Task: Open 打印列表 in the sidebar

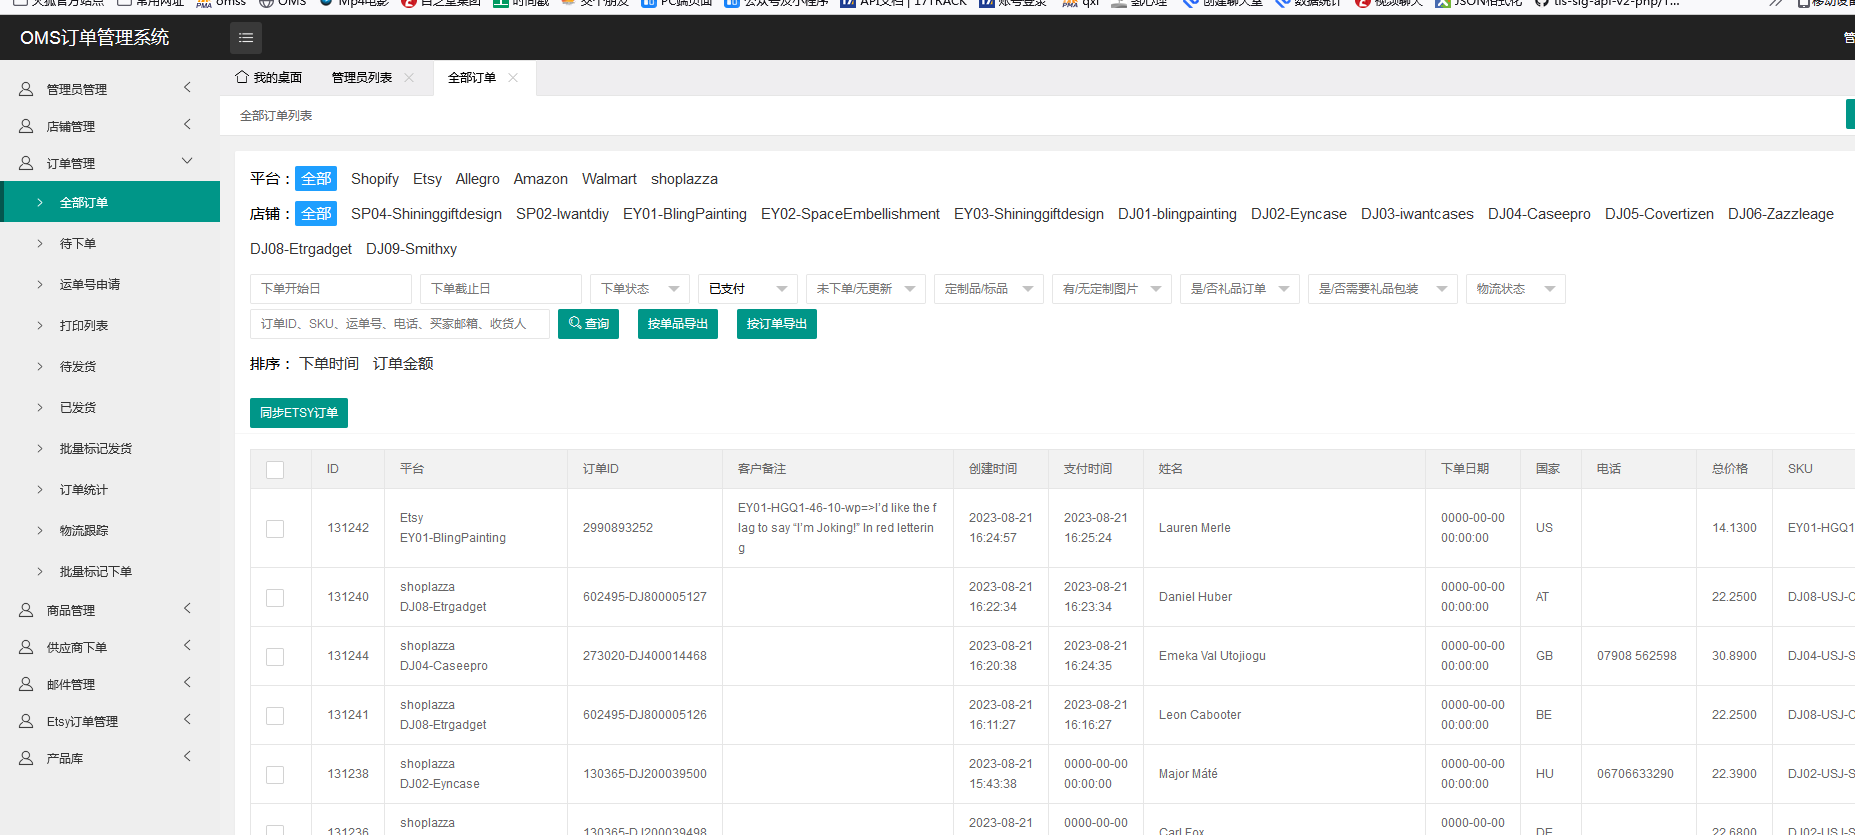Action: [x=110, y=325]
